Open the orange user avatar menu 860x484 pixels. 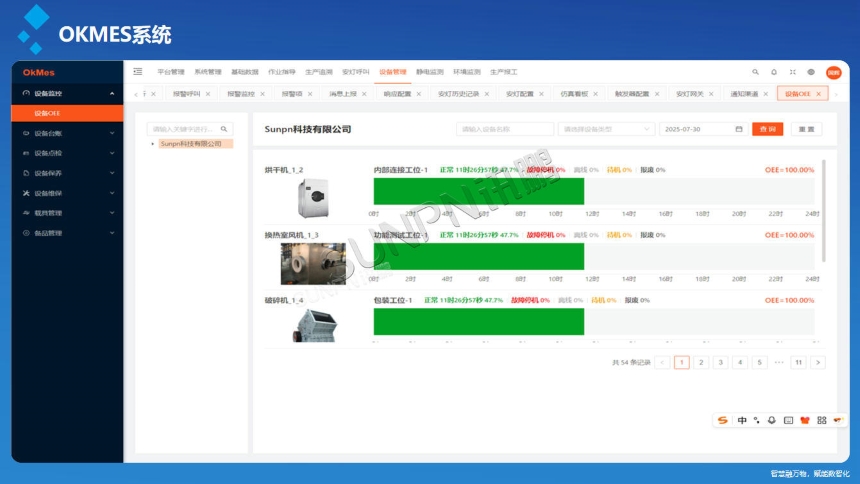pyautogui.click(x=834, y=72)
